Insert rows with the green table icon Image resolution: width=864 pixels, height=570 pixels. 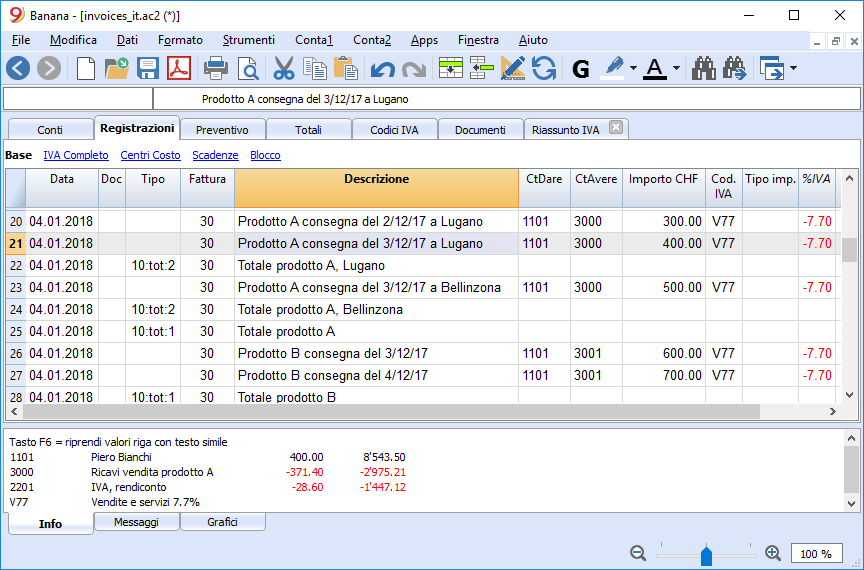click(450, 69)
